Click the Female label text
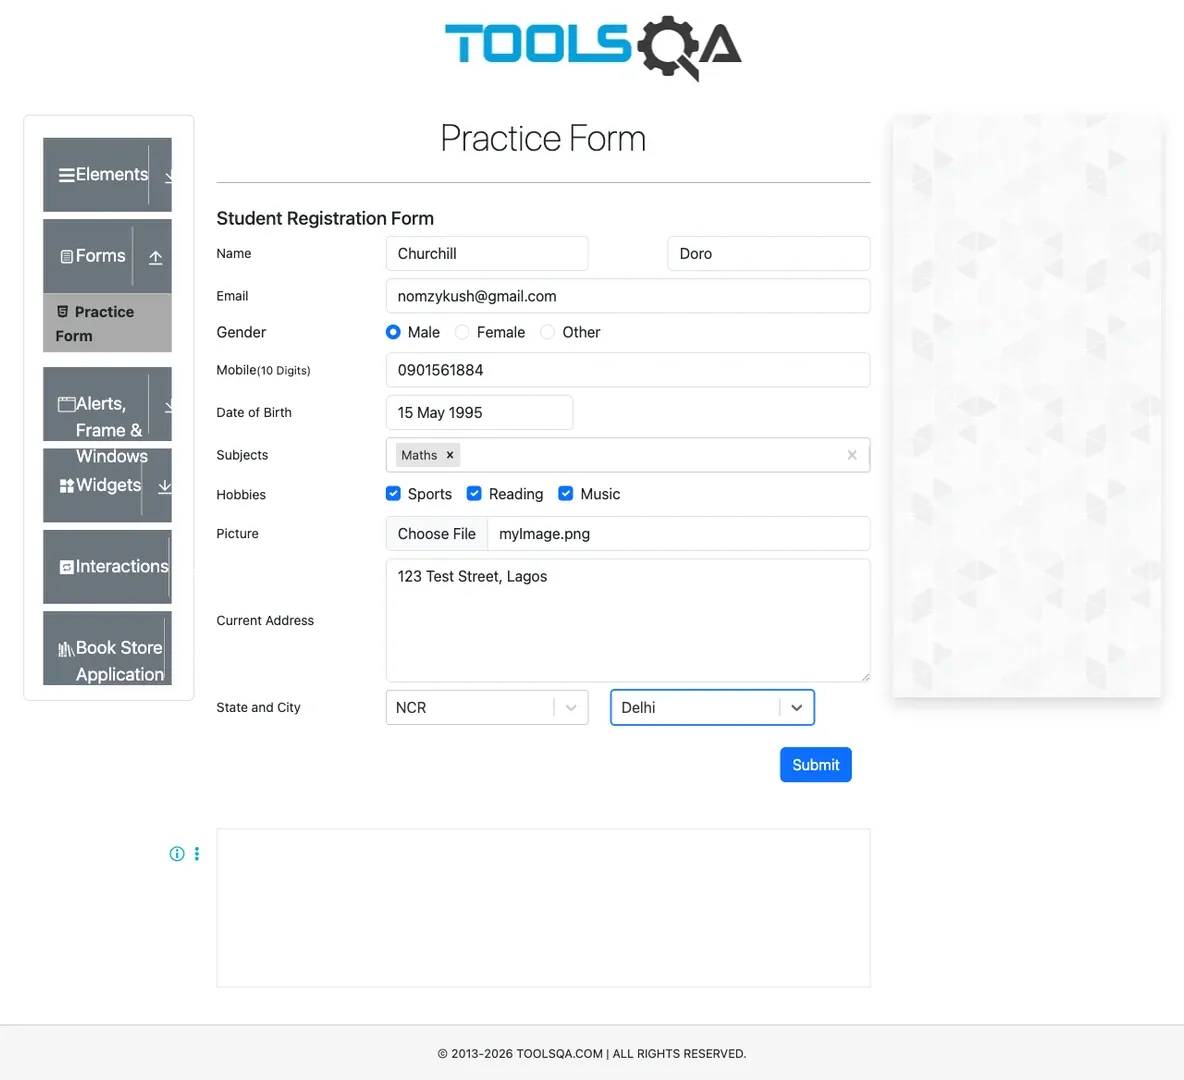This screenshot has height=1080, width=1184. [x=501, y=332]
